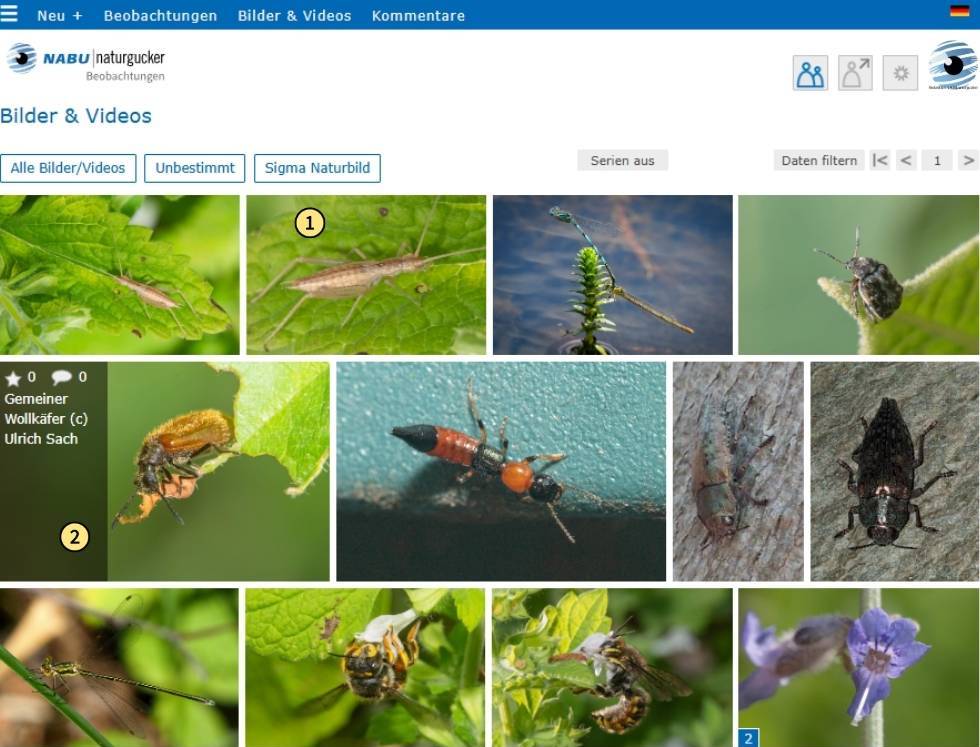This screenshot has height=747, width=980.
Task: Open the red rove beetle thumbnail
Action: pos(501,471)
